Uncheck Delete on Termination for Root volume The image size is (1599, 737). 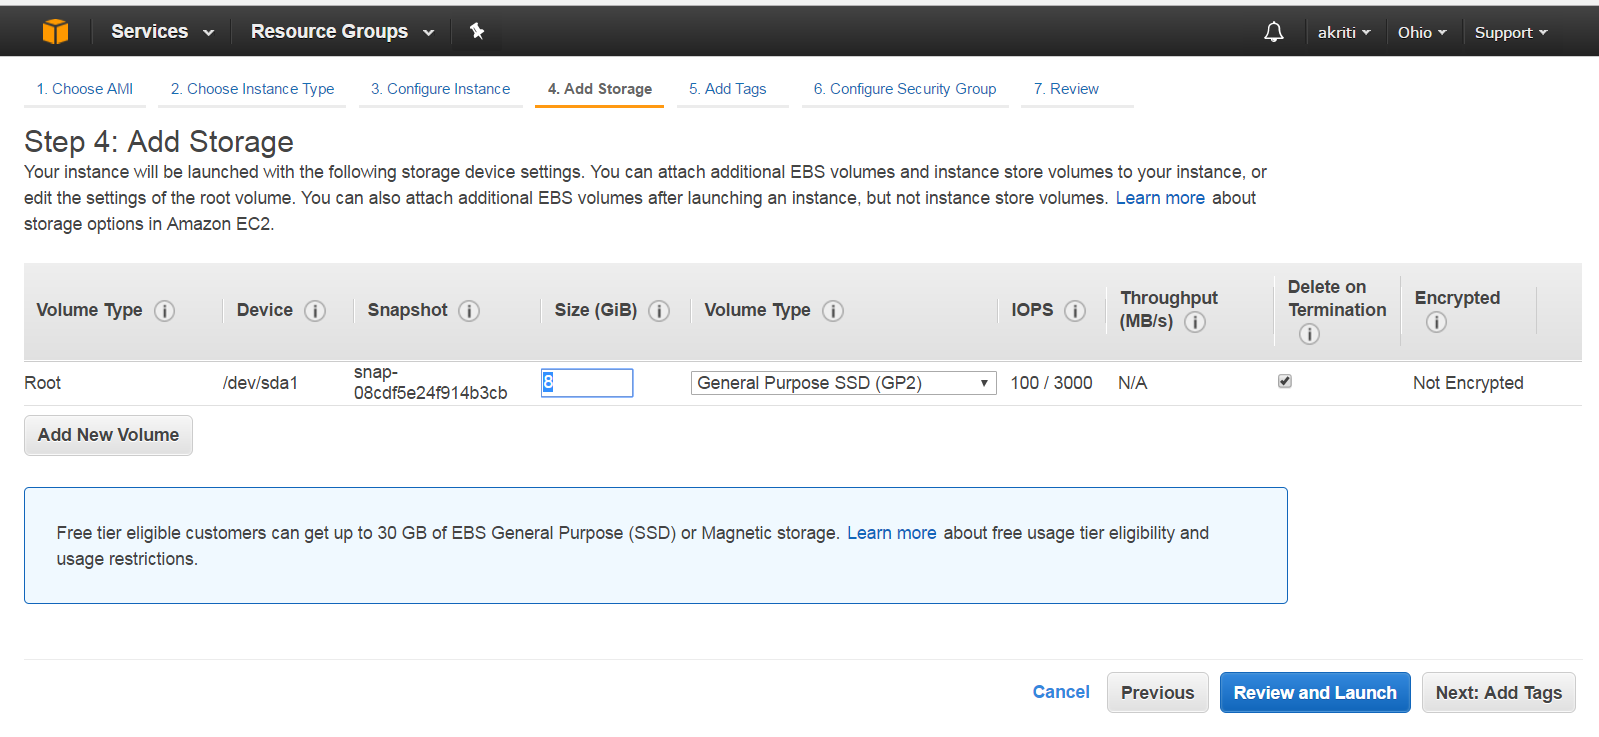[x=1285, y=381]
